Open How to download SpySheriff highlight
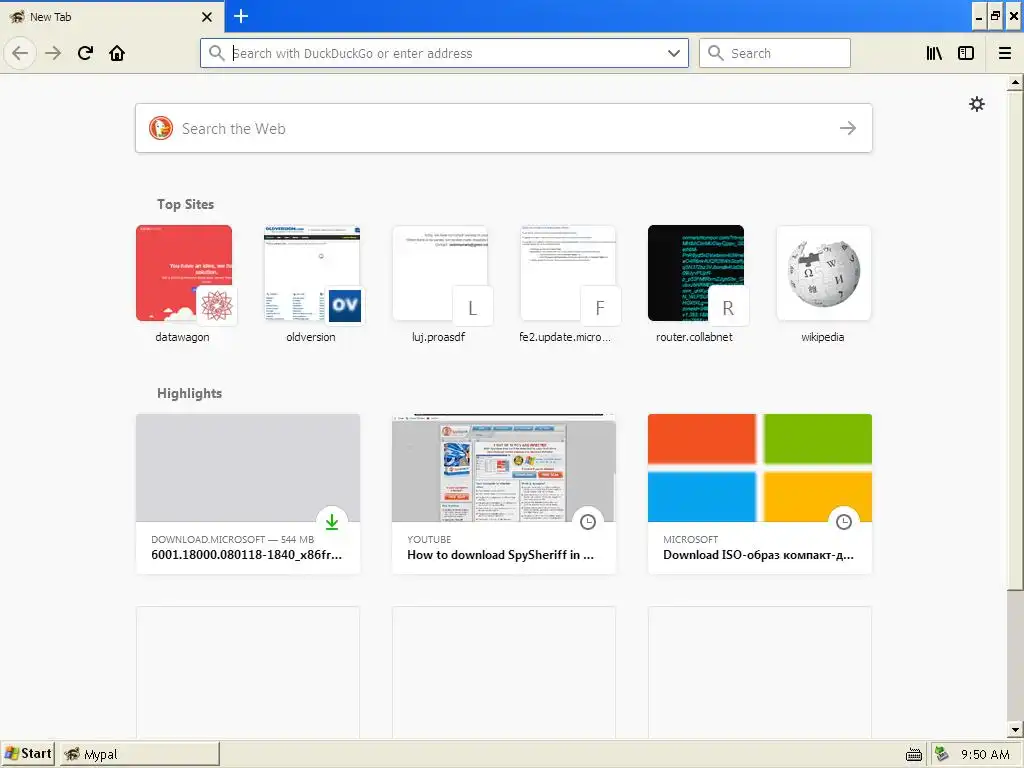Image resolution: width=1024 pixels, height=768 pixels. (x=504, y=494)
